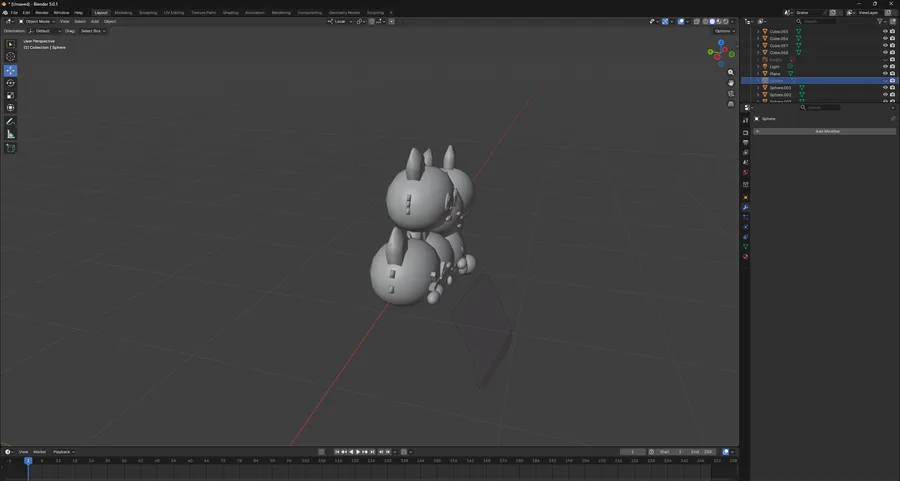Open the Local transform orientation dropdown
Image resolution: width=900 pixels, height=481 pixels.
(x=339, y=21)
